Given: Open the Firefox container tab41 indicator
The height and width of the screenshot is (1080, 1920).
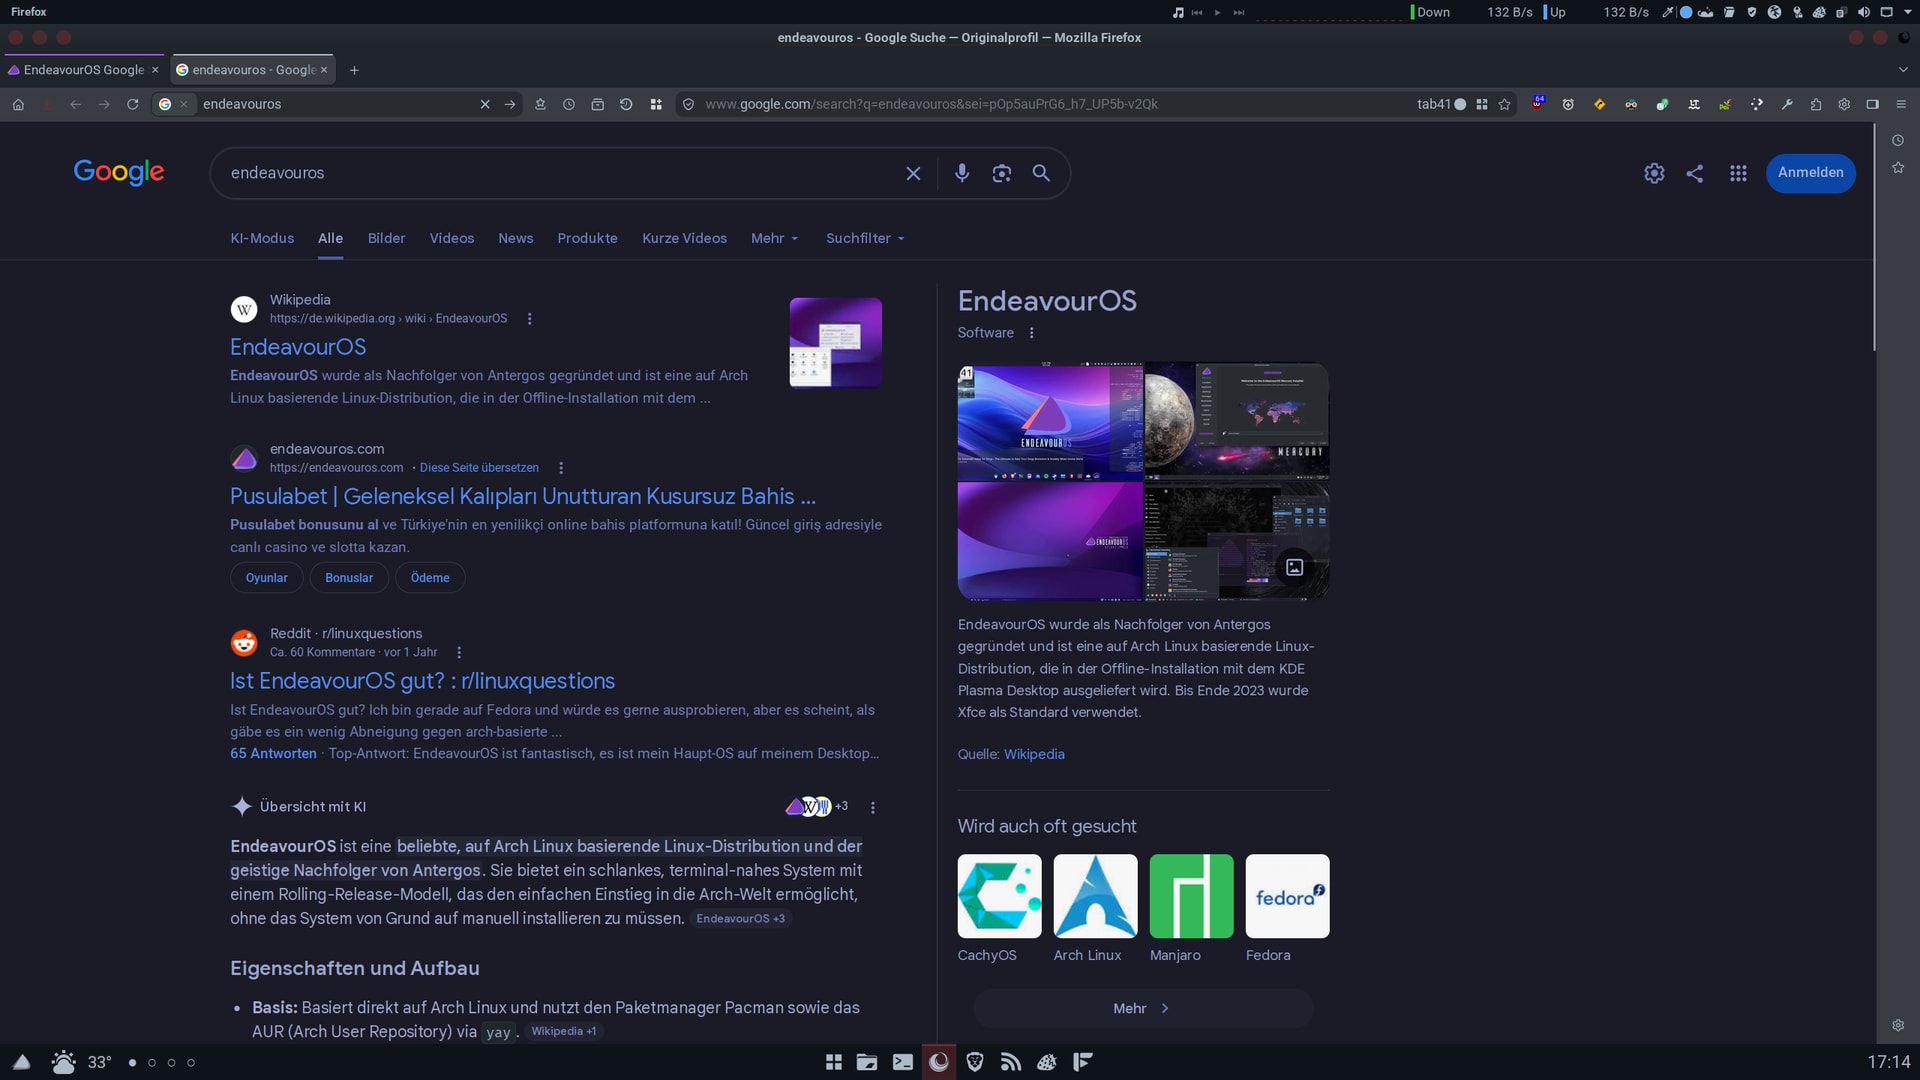Looking at the screenshot, I should click(1441, 104).
